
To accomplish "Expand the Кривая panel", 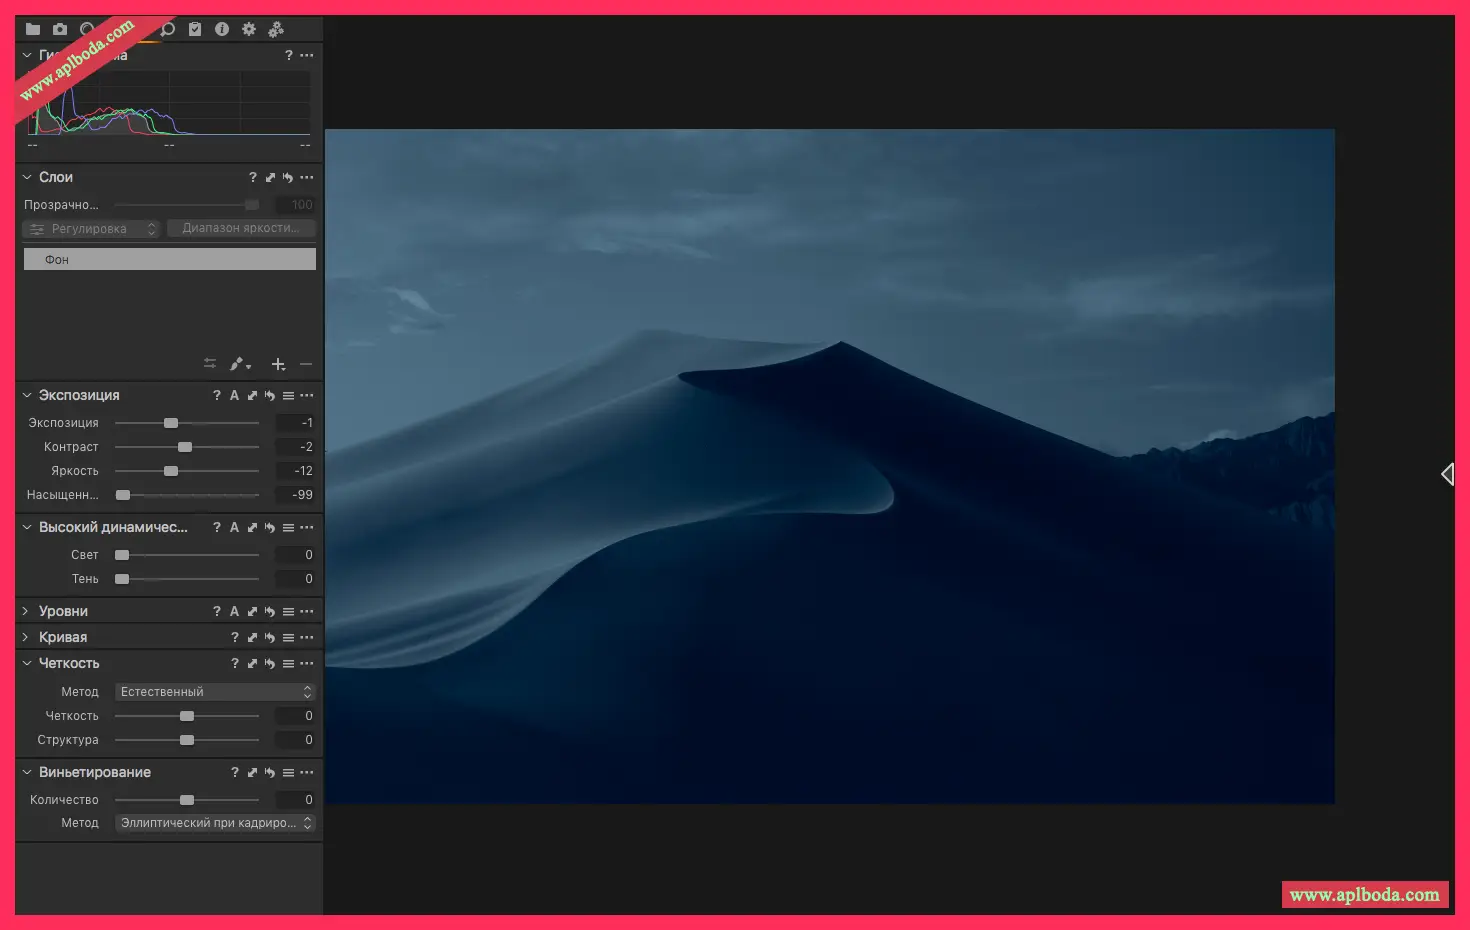I will (x=27, y=637).
